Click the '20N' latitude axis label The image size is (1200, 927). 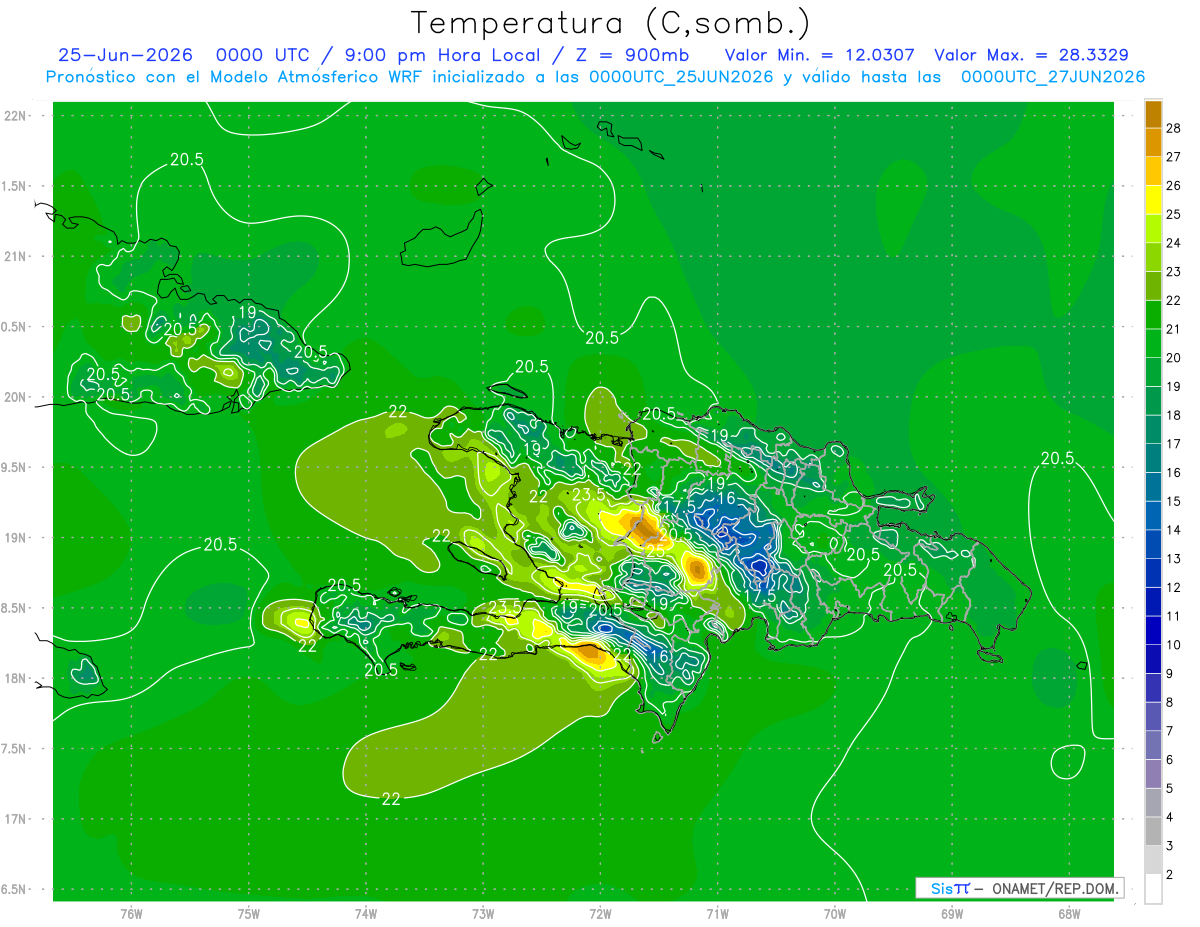pyautogui.click(x=15, y=397)
